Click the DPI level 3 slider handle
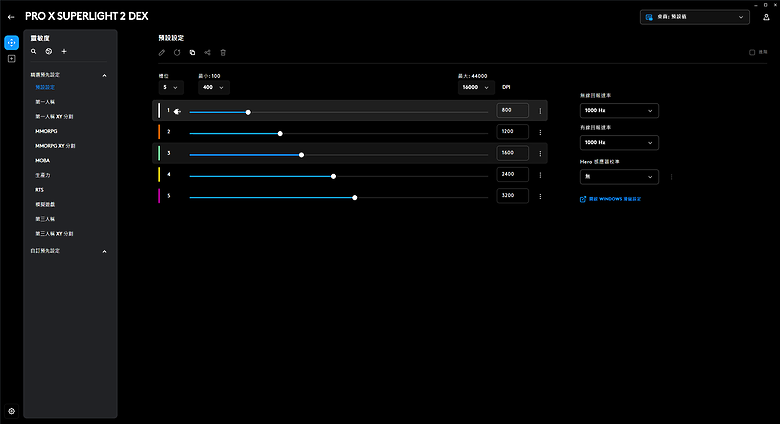780x424 pixels. (301, 155)
